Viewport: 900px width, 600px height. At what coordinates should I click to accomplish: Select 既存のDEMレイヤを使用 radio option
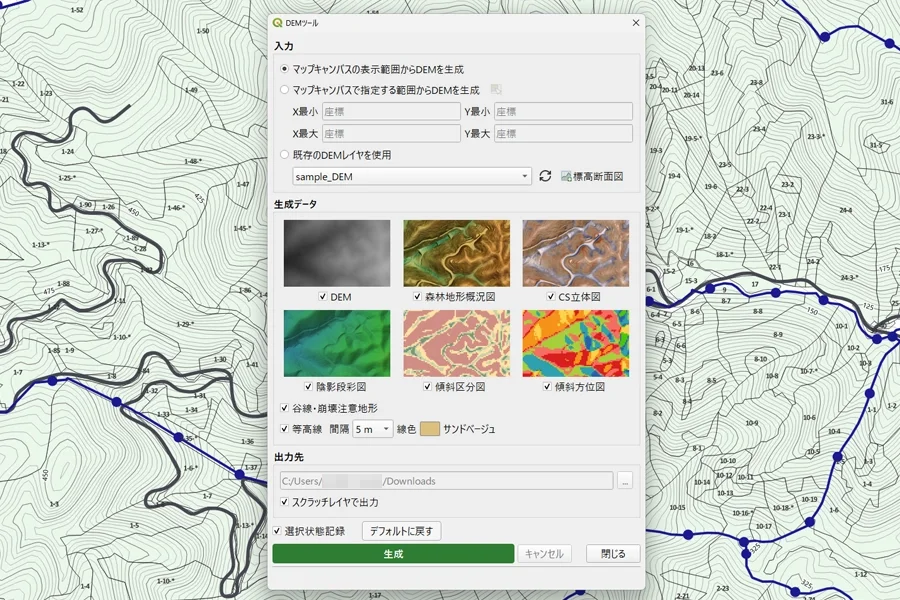(284, 154)
